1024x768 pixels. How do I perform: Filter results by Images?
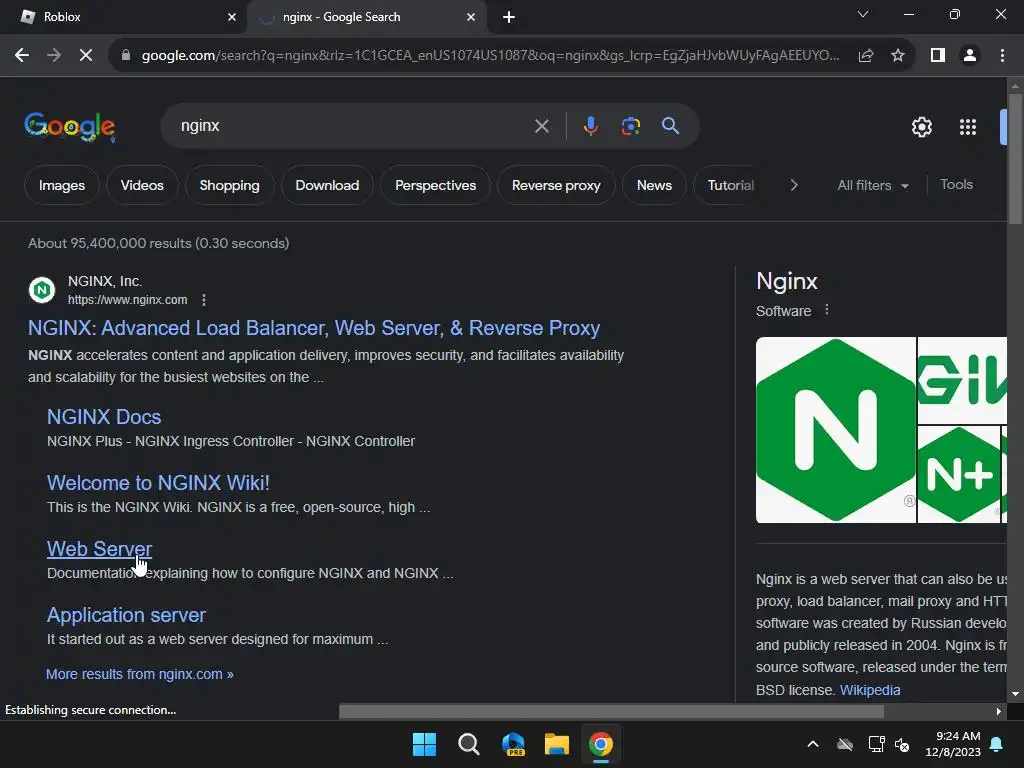click(x=61, y=185)
